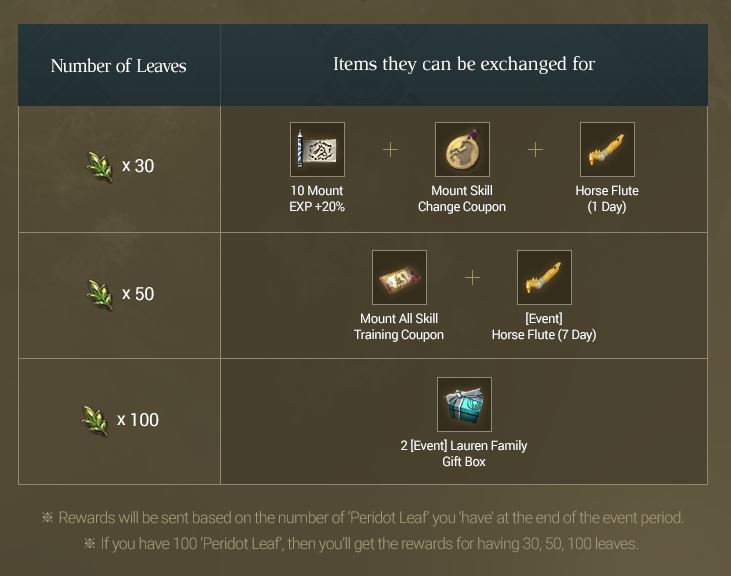Select the Mount Skill Change Coupon icon
731x576 pixels.
click(462, 150)
